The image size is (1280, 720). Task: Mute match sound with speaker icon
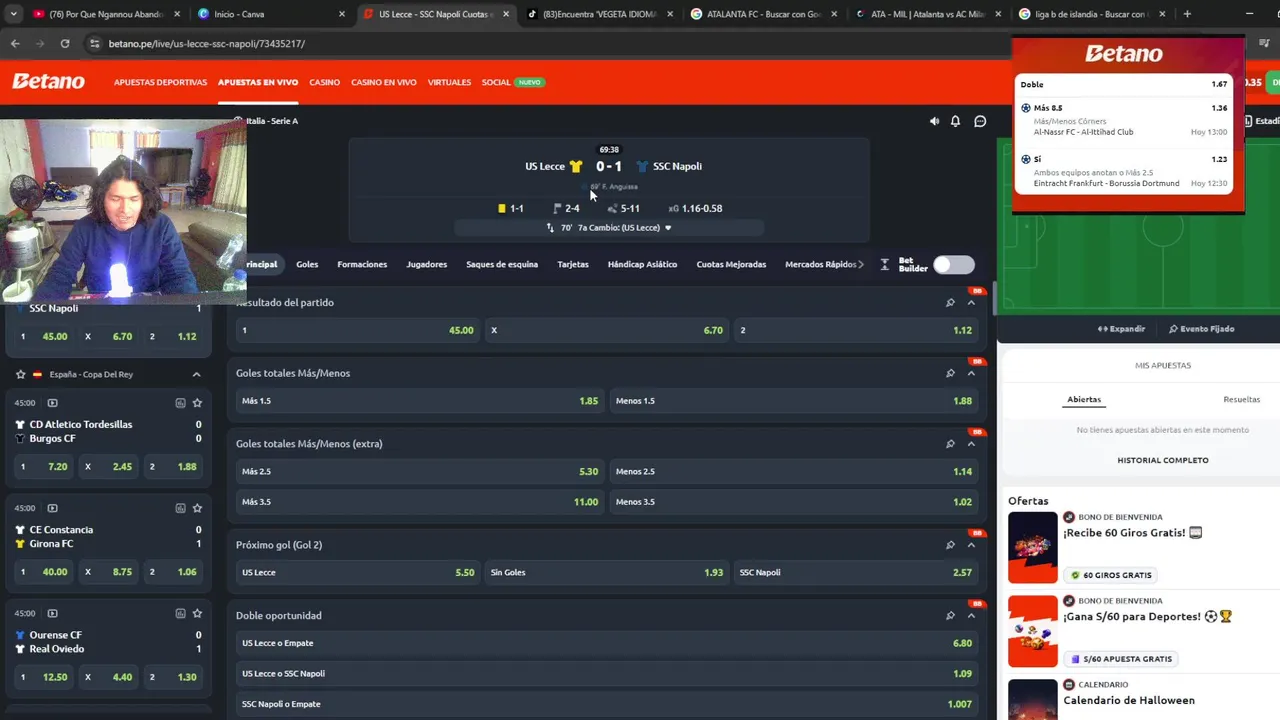tap(934, 121)
